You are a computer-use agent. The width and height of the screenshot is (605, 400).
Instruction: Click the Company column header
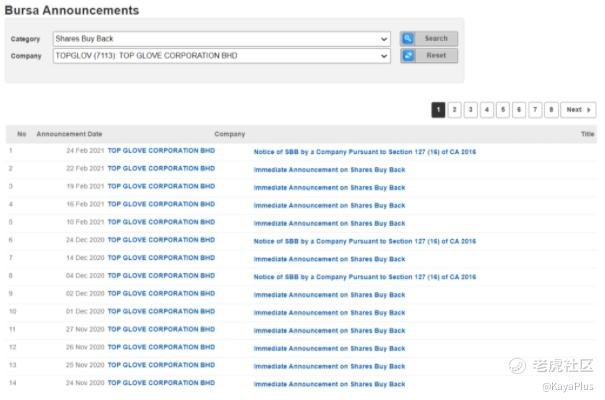[x=230, y=134]
